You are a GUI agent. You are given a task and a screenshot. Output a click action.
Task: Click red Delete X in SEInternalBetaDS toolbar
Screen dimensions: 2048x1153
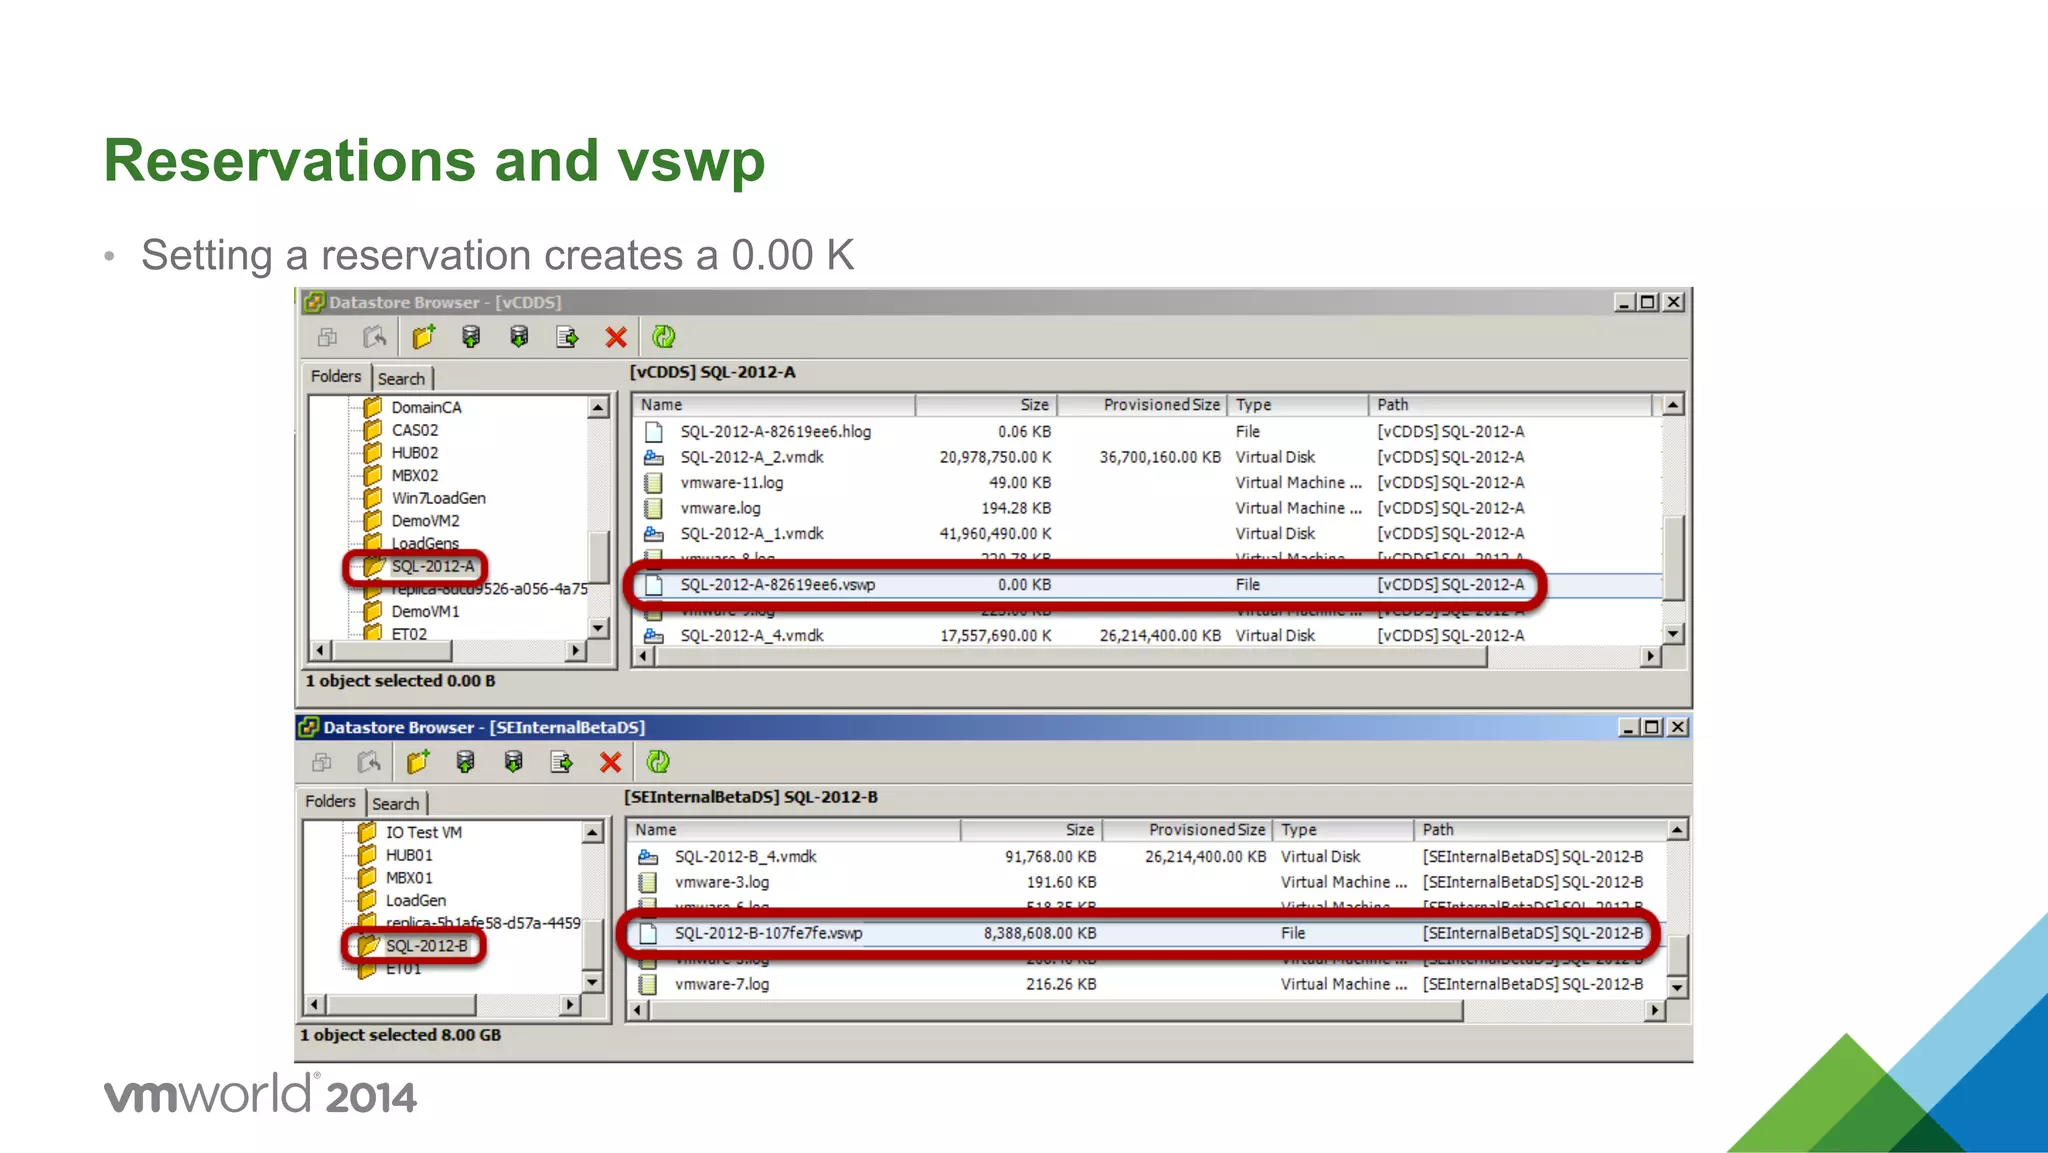610,762
